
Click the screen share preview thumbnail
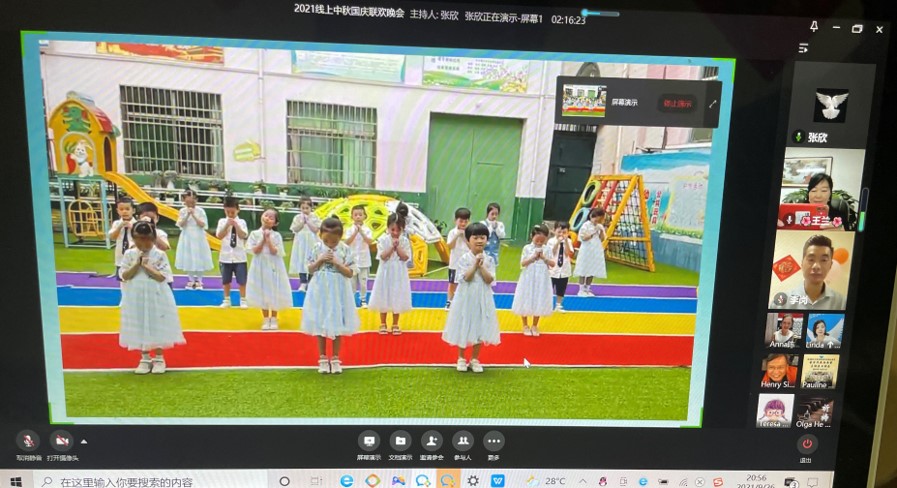pos(583,101)
